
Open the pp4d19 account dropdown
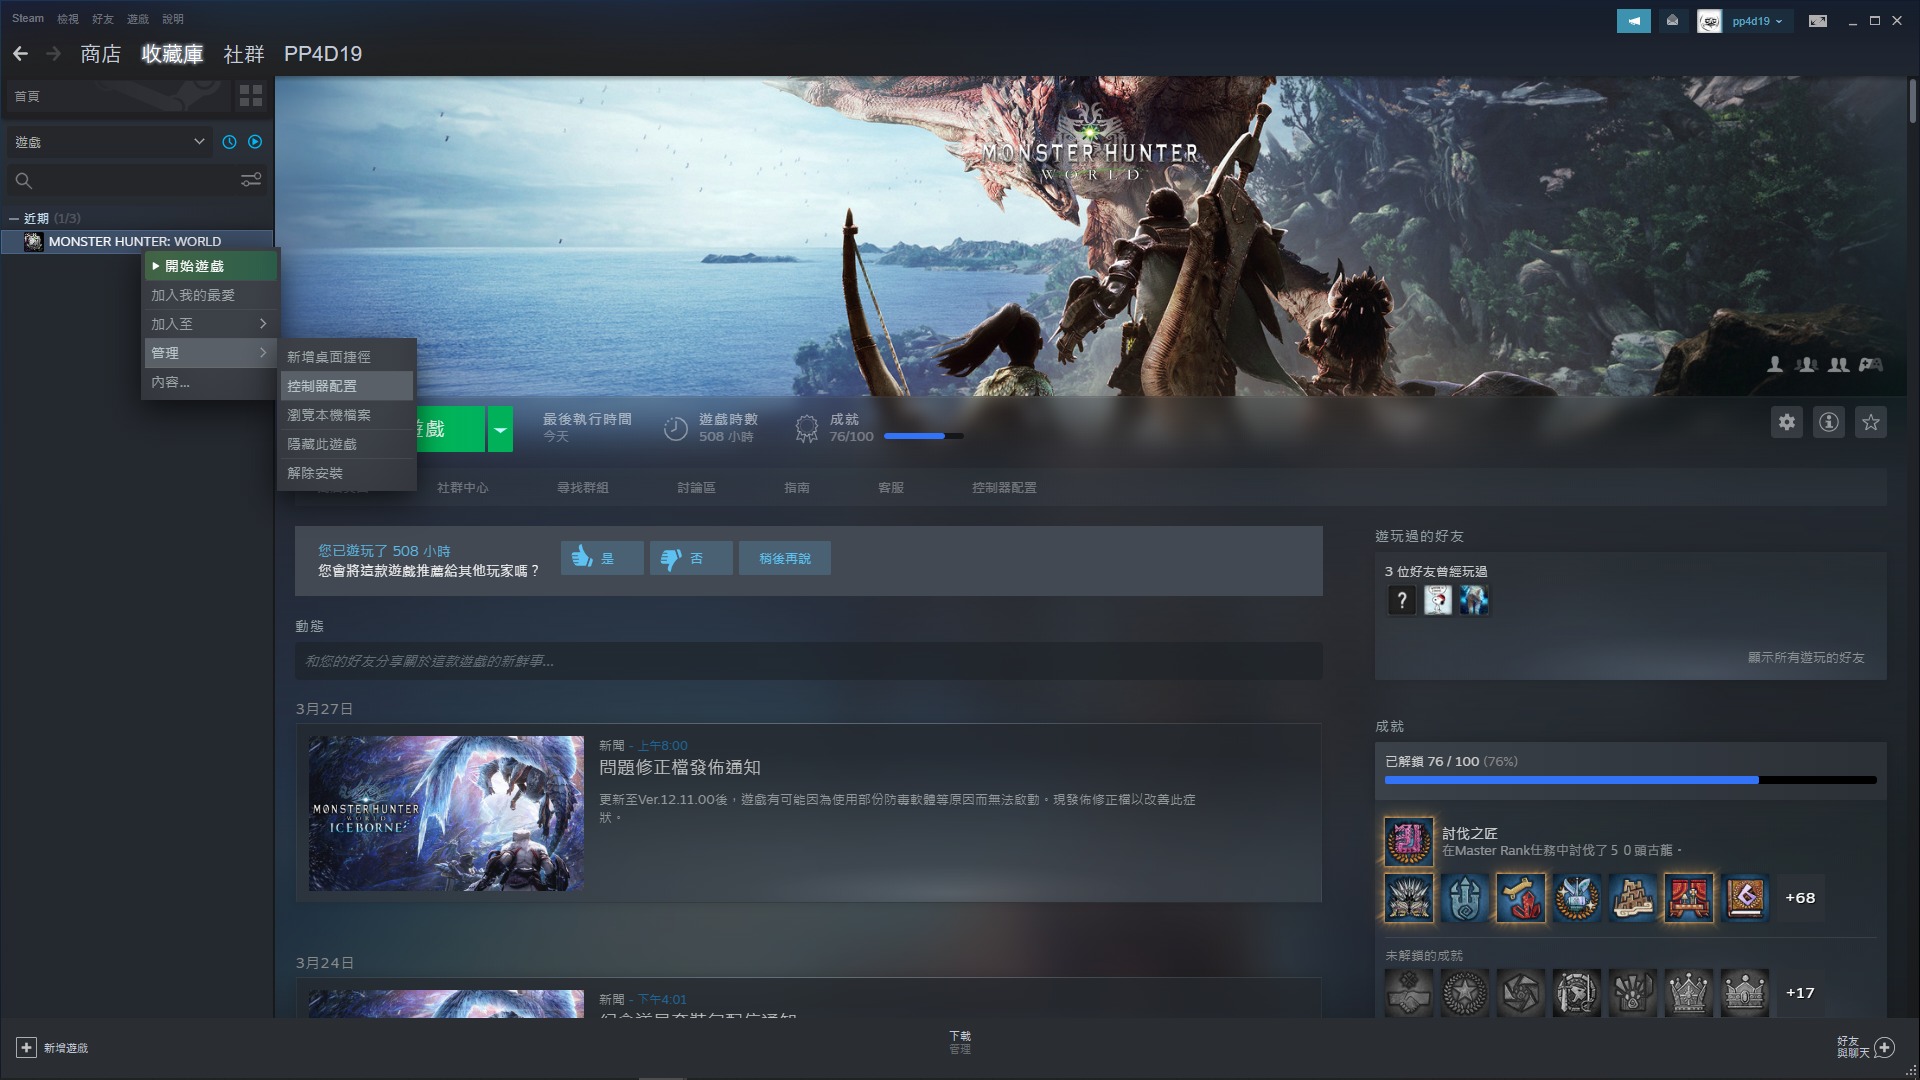click(1758, 21)
